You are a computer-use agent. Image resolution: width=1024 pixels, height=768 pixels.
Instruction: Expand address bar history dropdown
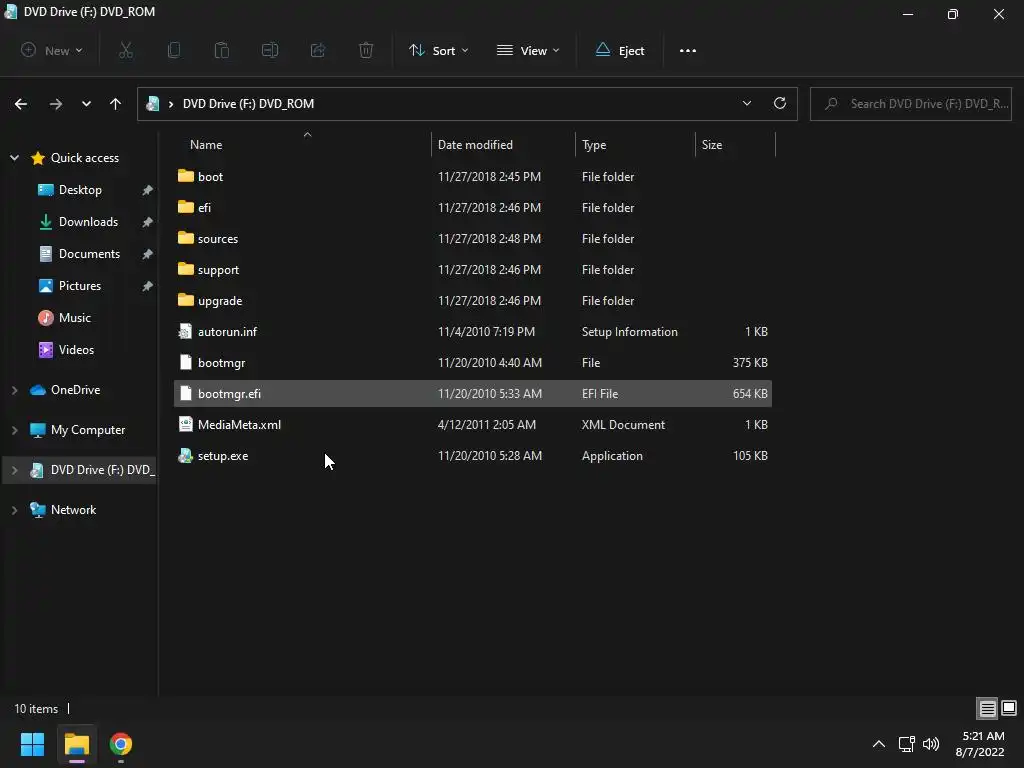pos(746,103)
